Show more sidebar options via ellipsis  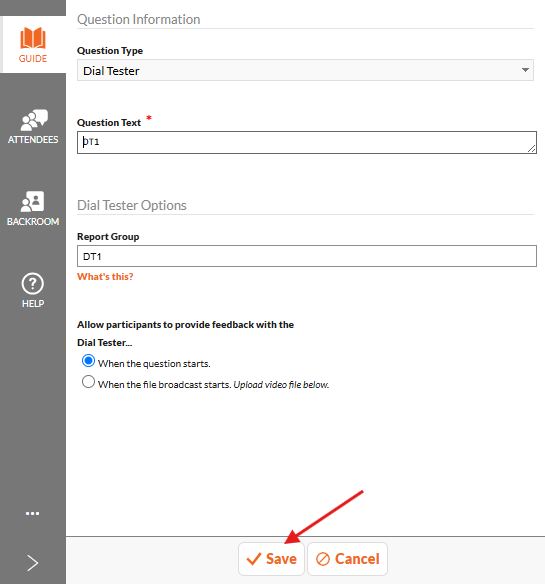(x=32, y=514)
